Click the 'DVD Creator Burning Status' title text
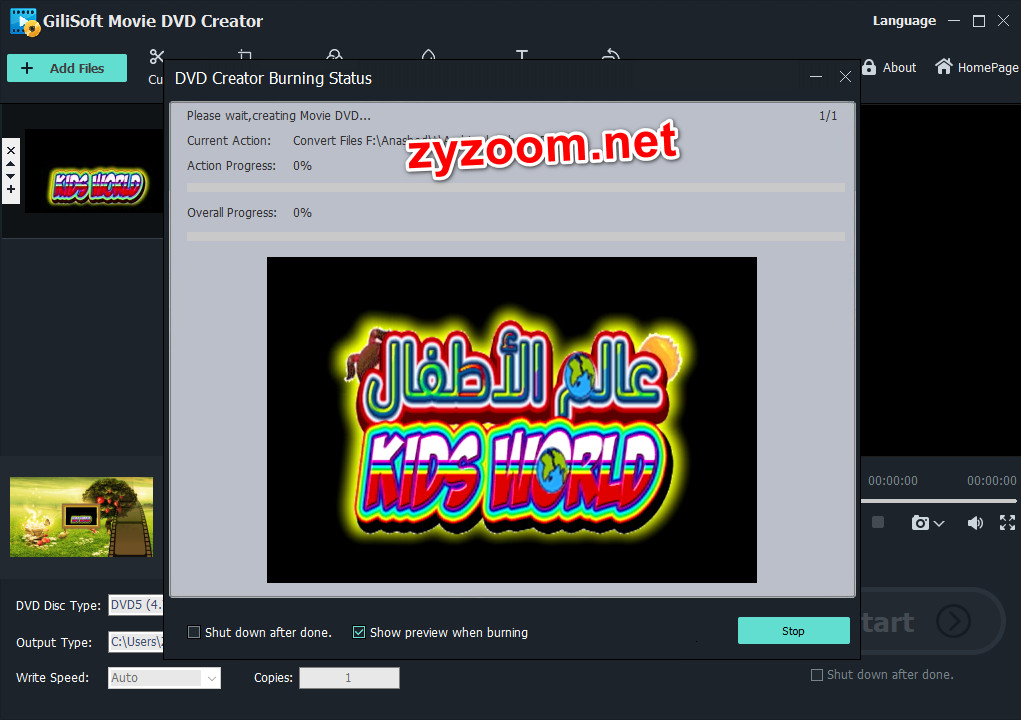 pyautogui.click(x=273, y=78)
